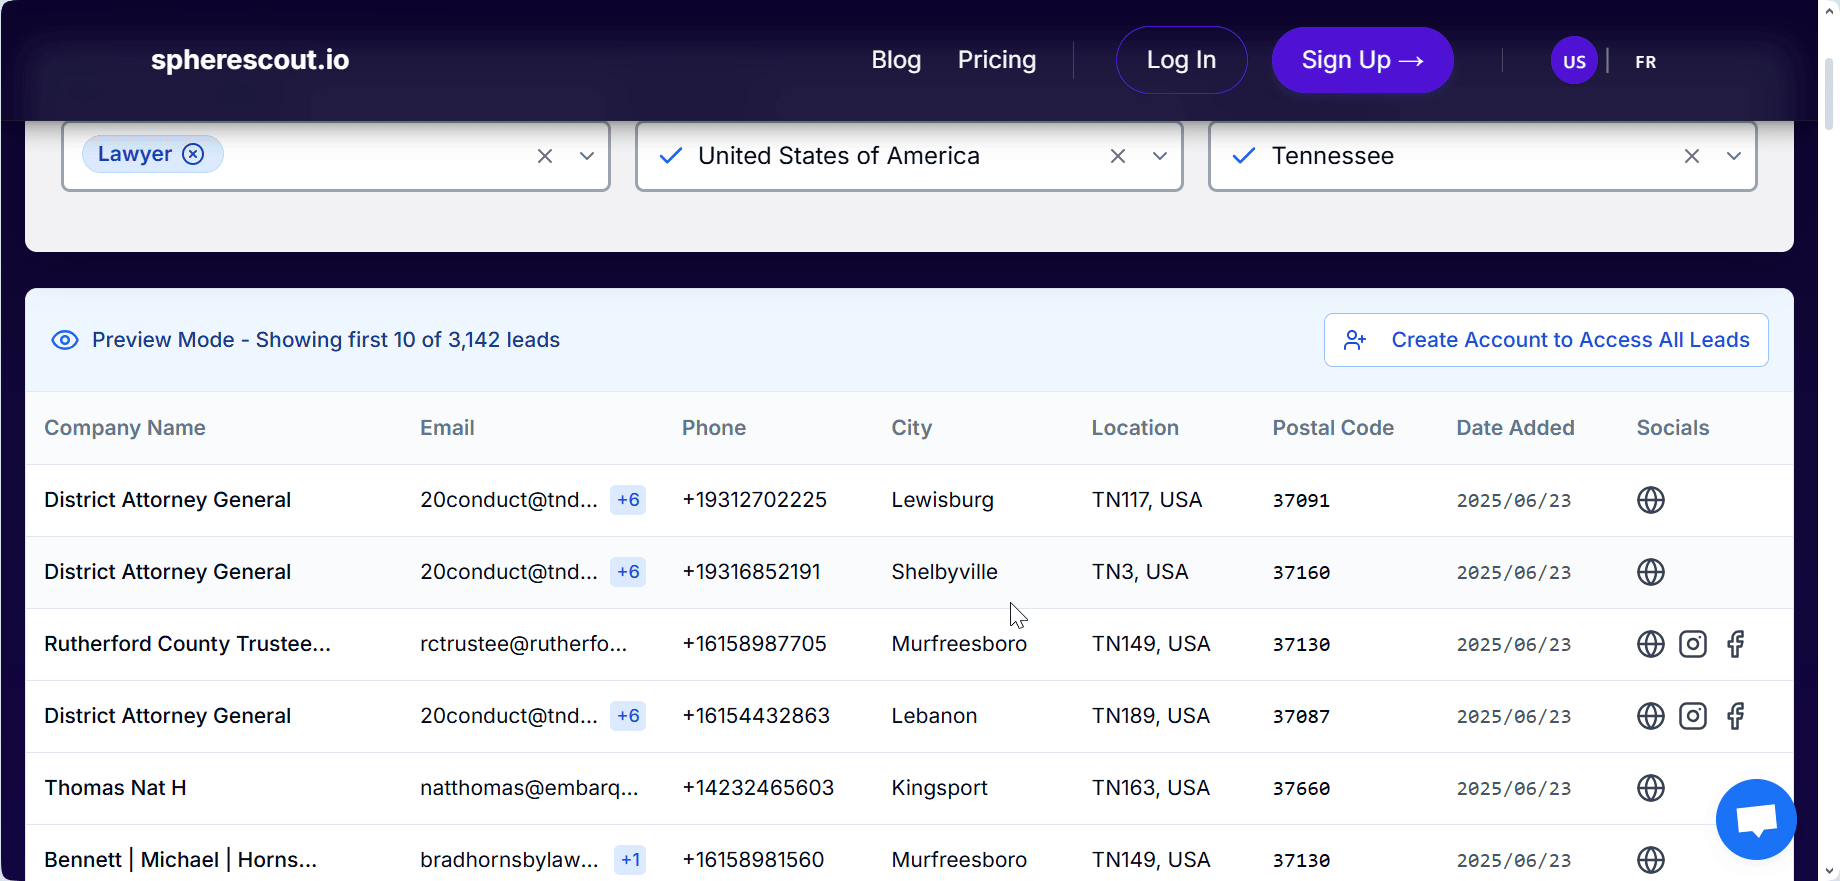The height and width of the screenshot is (881, 1840).
Task: Sort by City column header
Action: tap(912, 428)
